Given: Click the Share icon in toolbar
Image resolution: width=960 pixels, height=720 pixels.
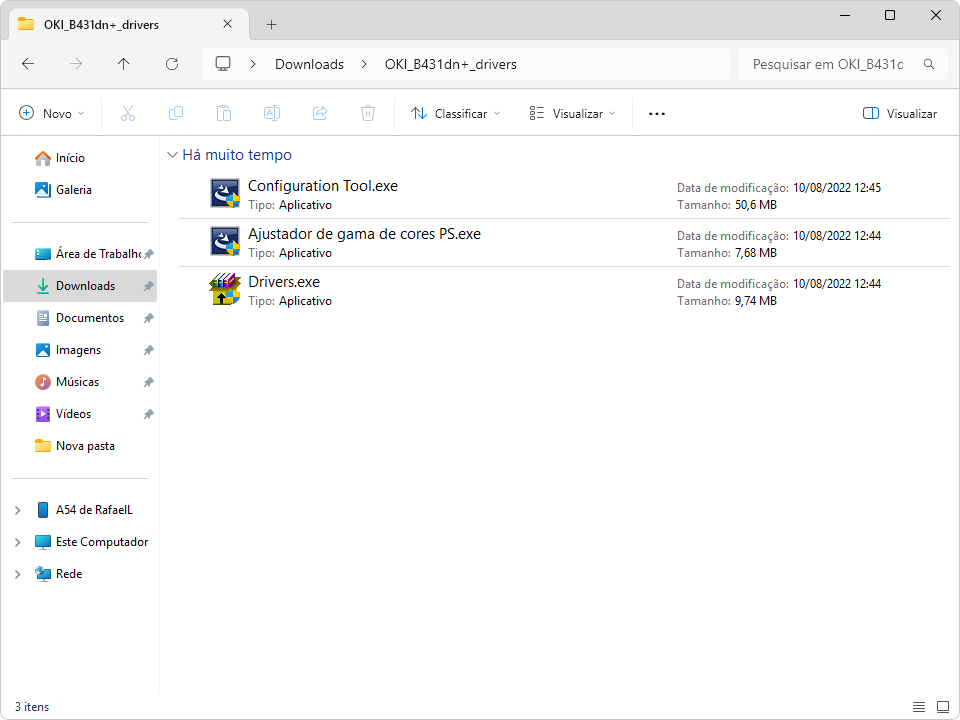Looking at the screenshot, I should coord(320,113).
